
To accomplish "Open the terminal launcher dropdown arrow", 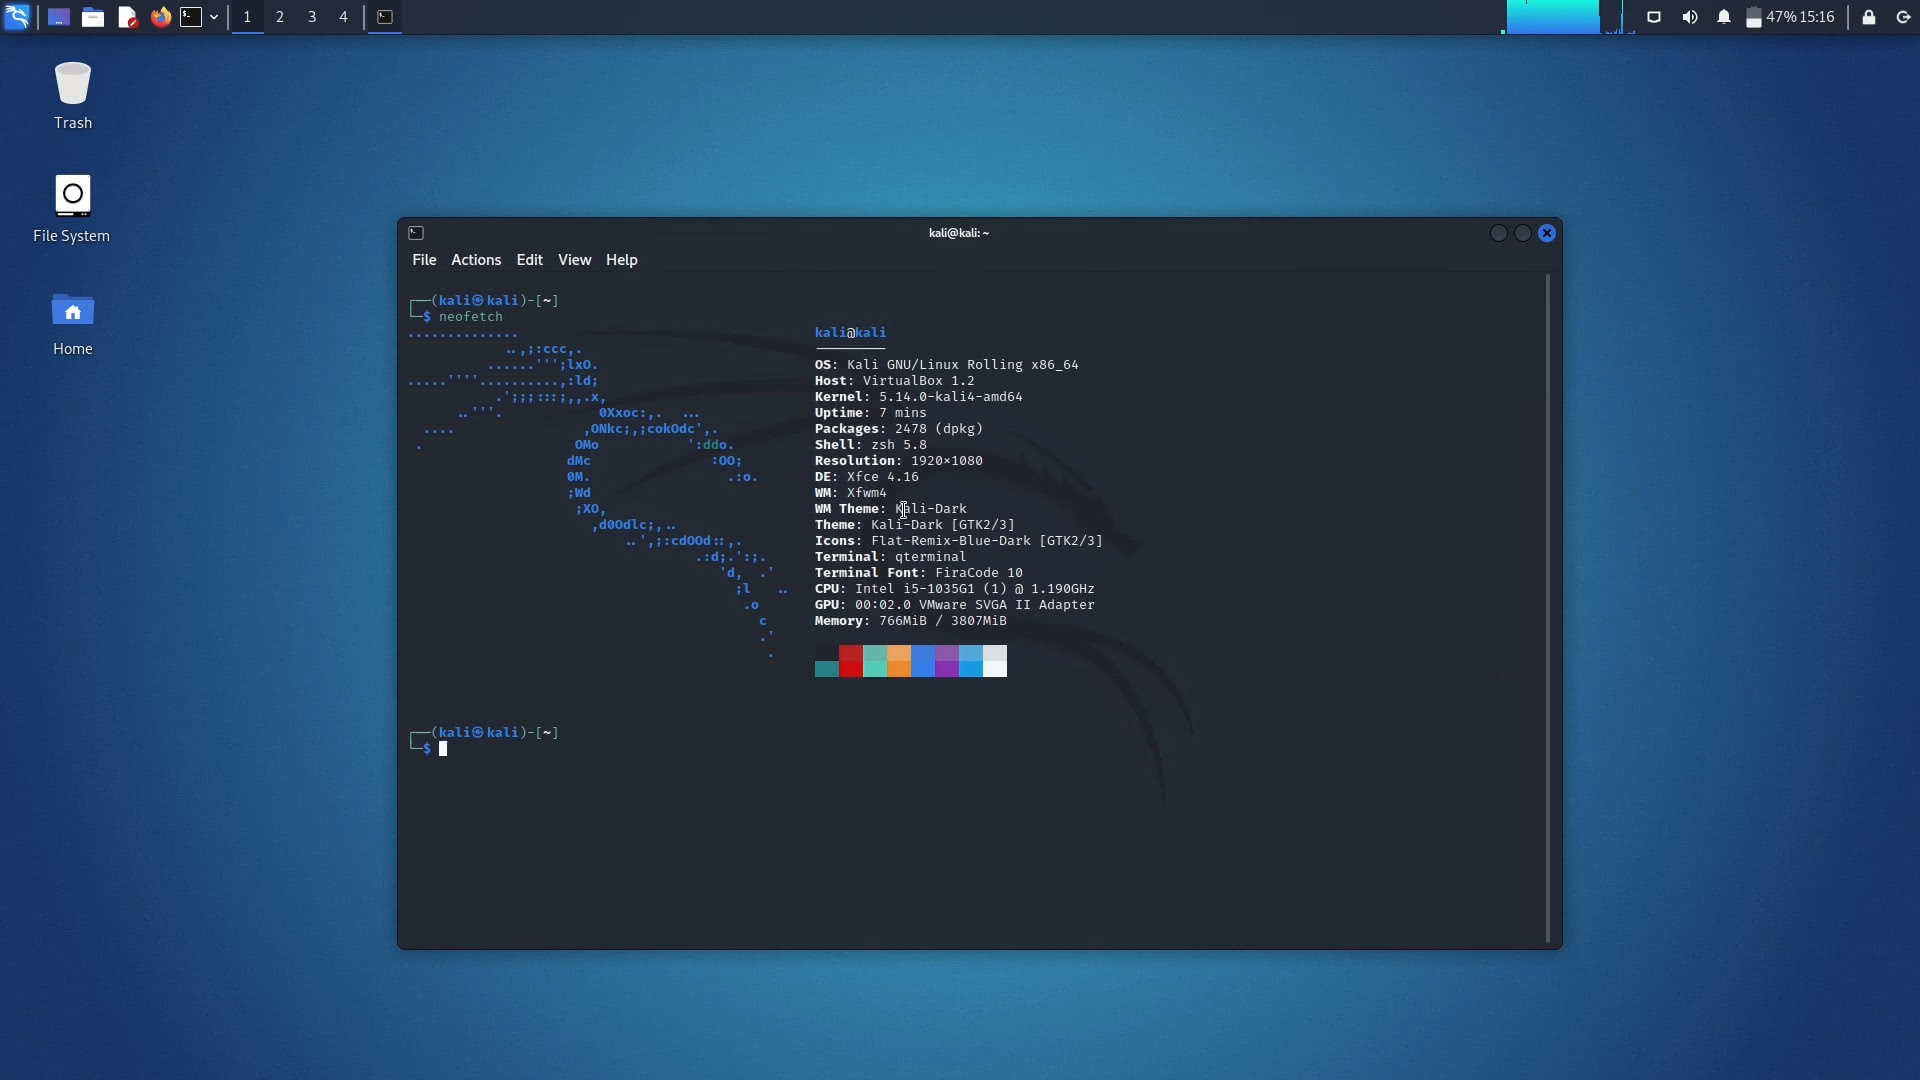I will click(x=213, y=16).
